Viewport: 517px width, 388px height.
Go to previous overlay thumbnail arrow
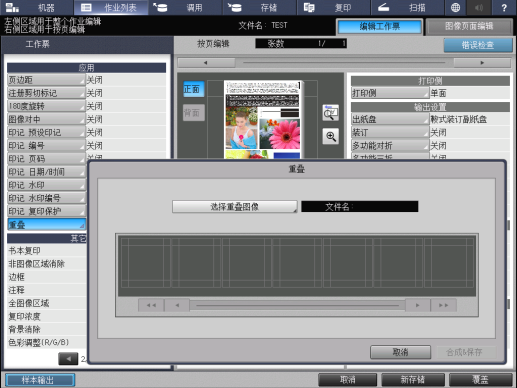(x=177, y=305)
